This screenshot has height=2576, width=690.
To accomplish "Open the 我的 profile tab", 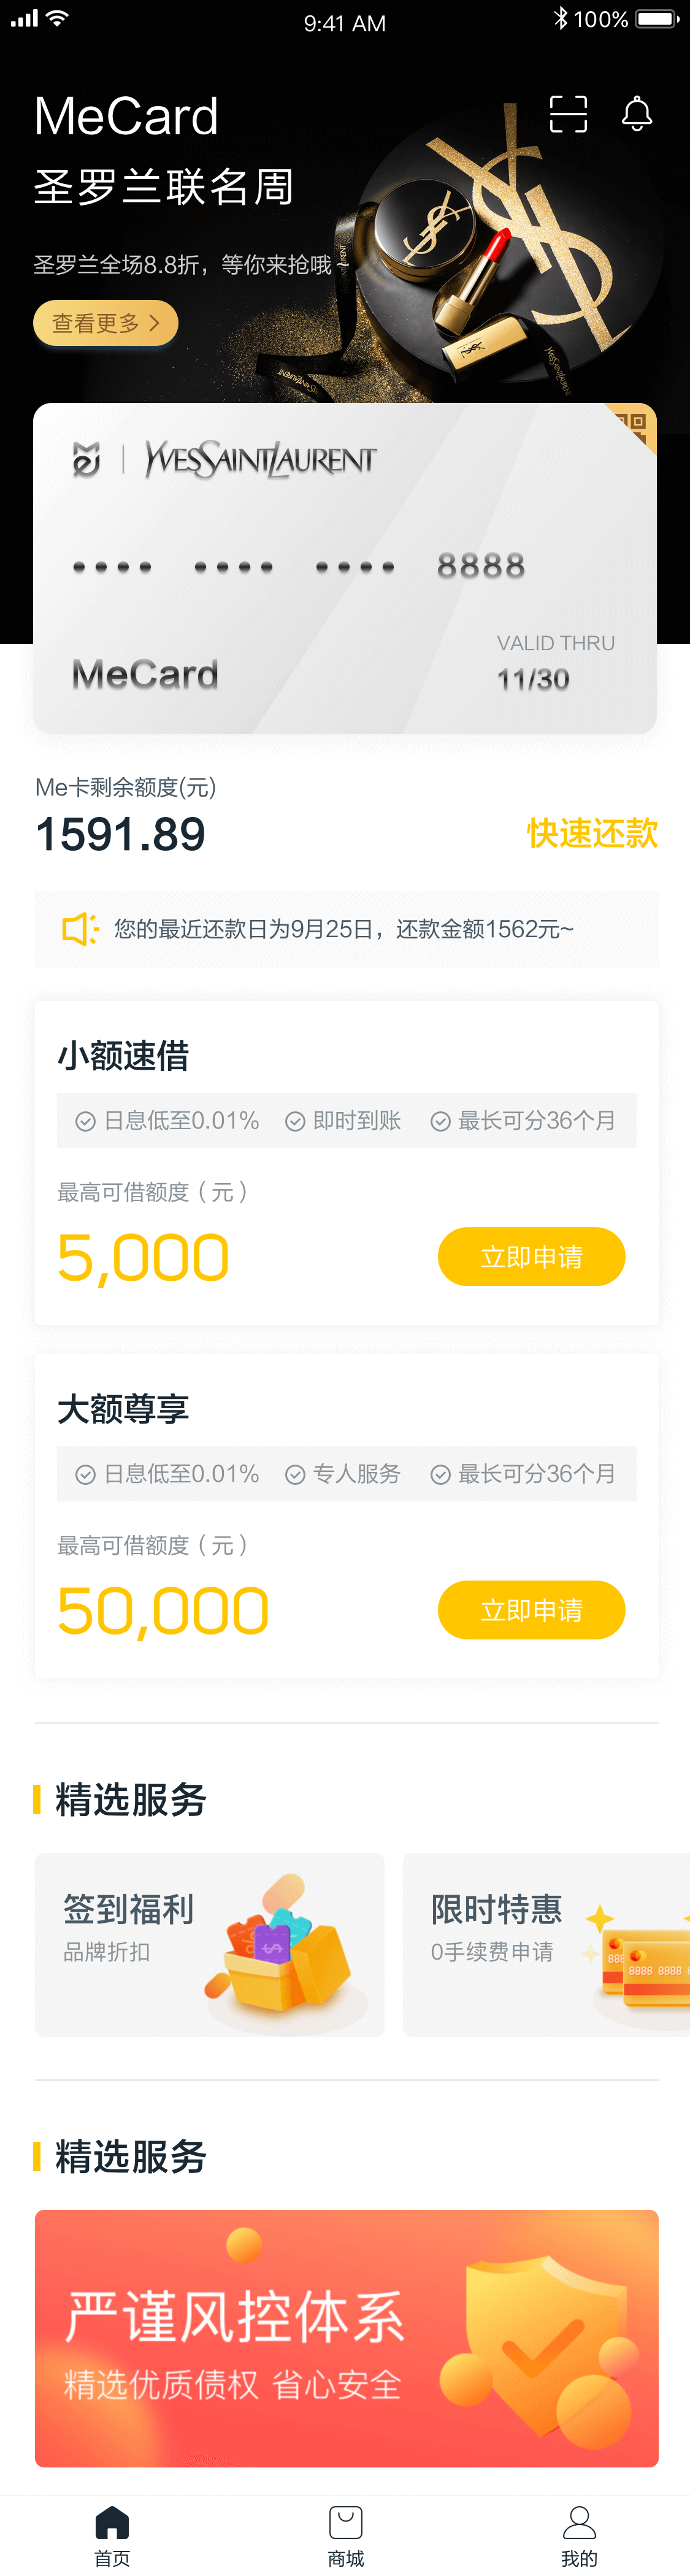I will pyautogui.click(x=579, y=2535).
